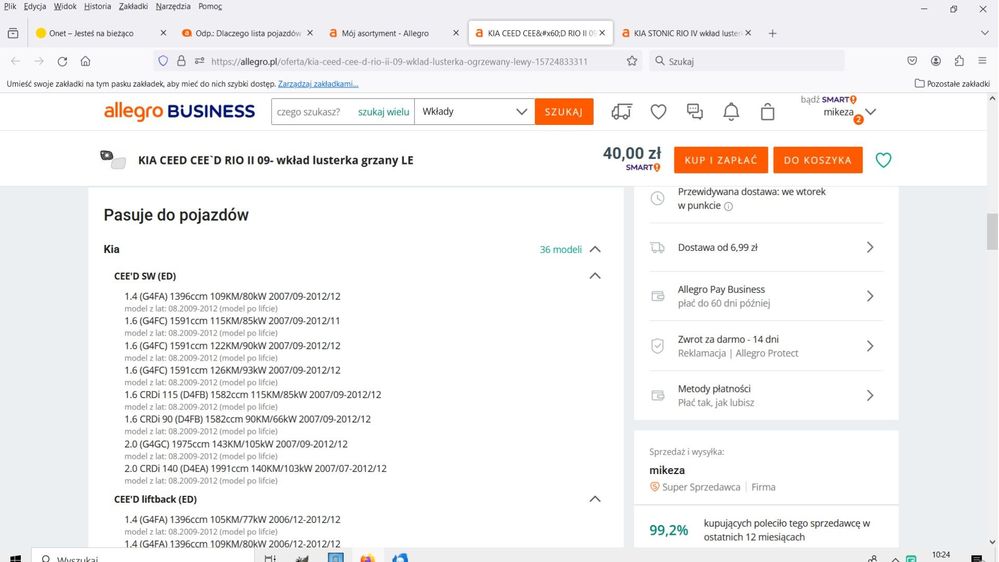This screenshot has height=562, width=999.
Task: Click the Windows taskbar search box
Action: tap(143, 558)
